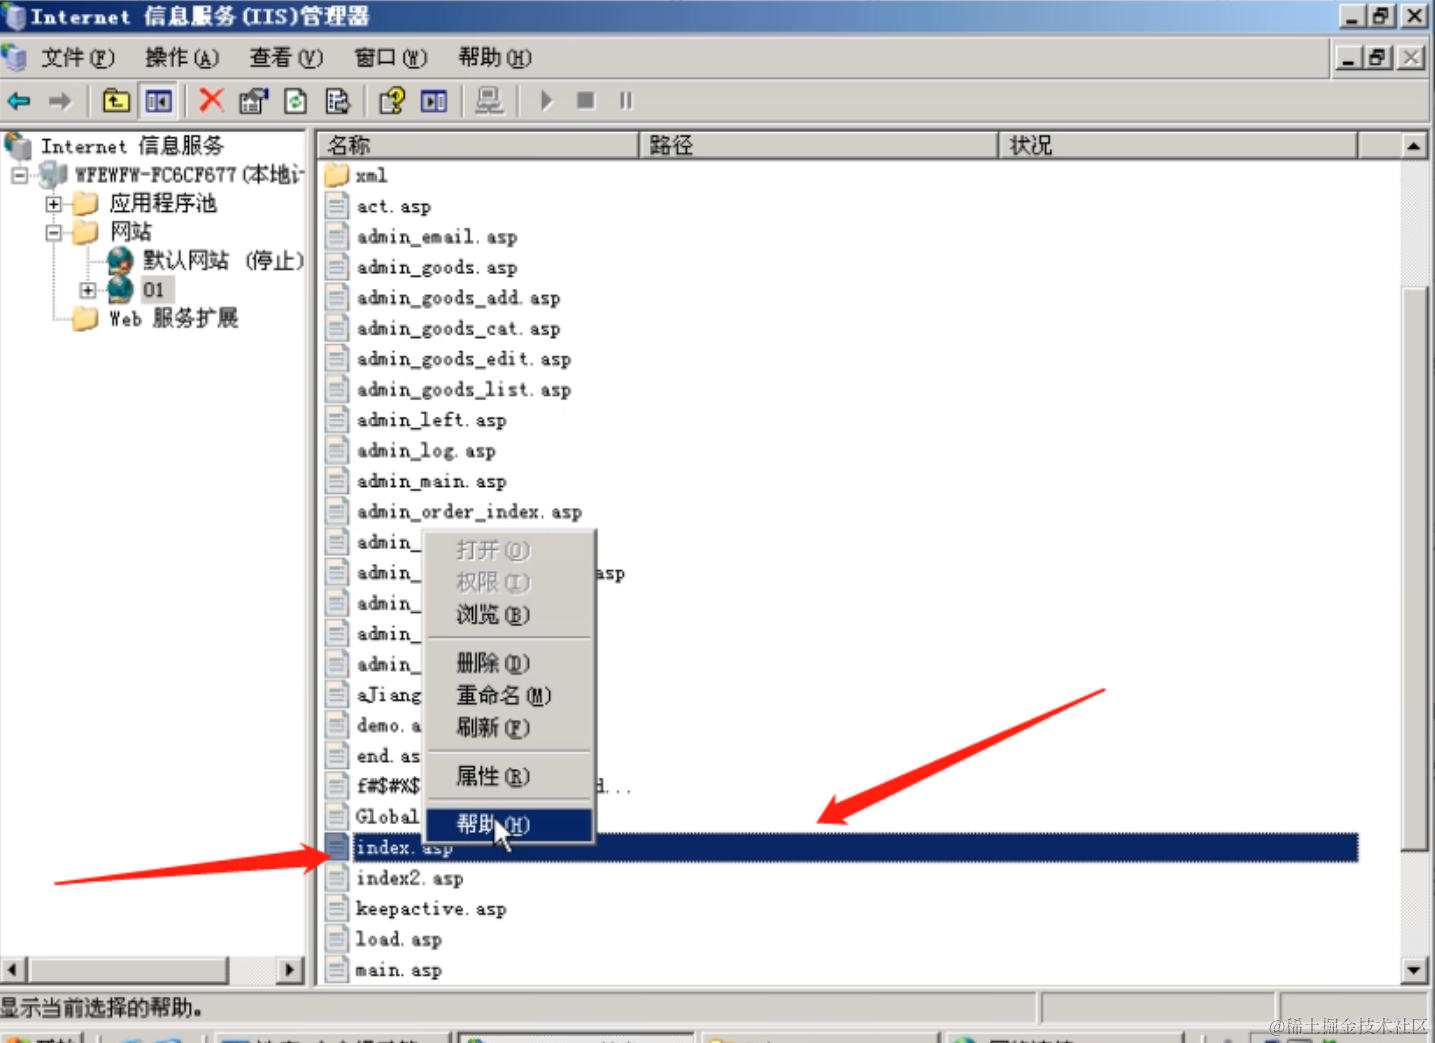Screen dimensions: 1435x1043
Task: Open Properties from toolbar icon
Action: (253, 101)
